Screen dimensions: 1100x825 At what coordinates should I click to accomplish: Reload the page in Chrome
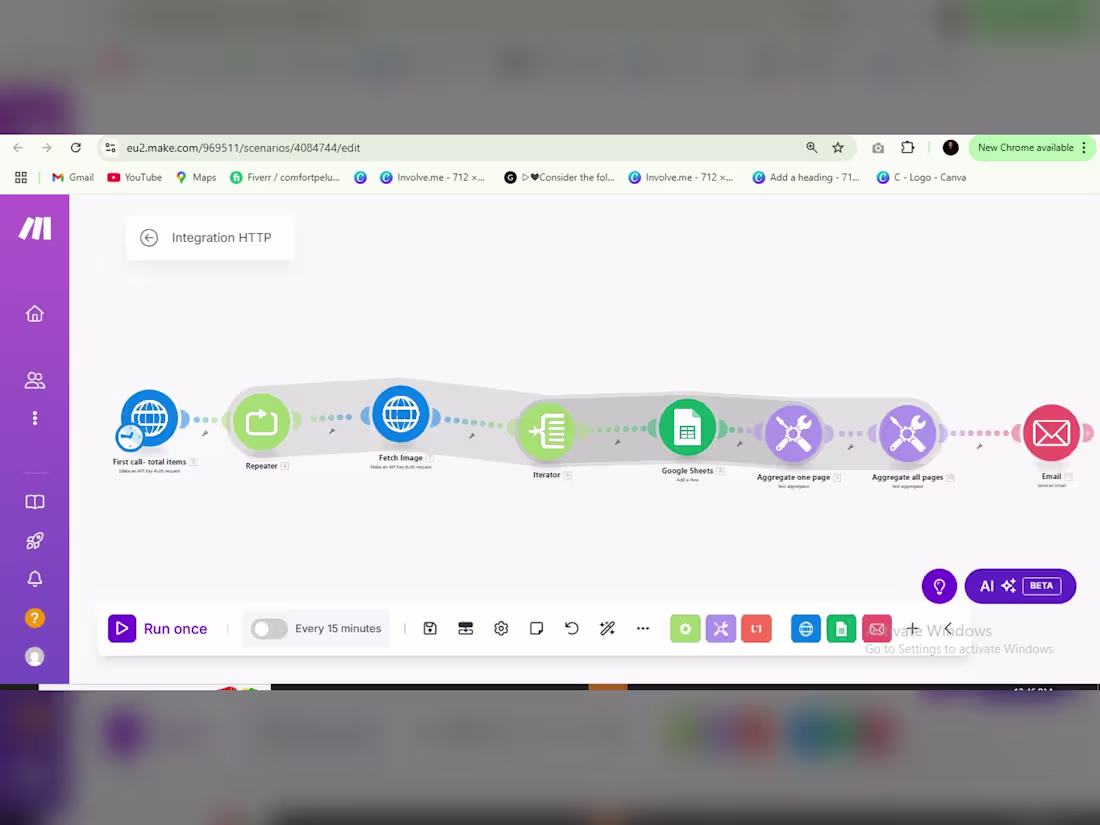(76, 147)
